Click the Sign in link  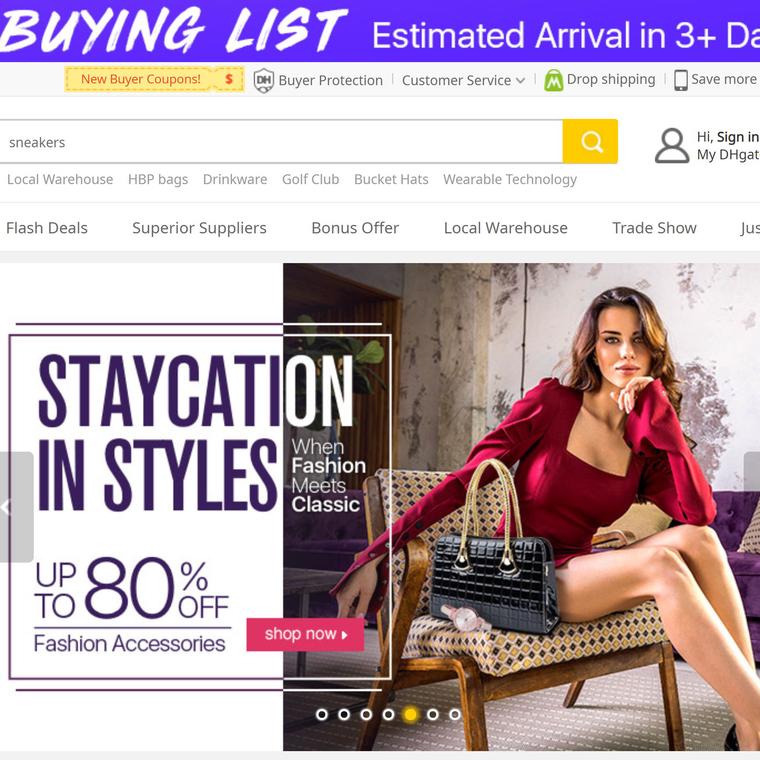[738, 137]
